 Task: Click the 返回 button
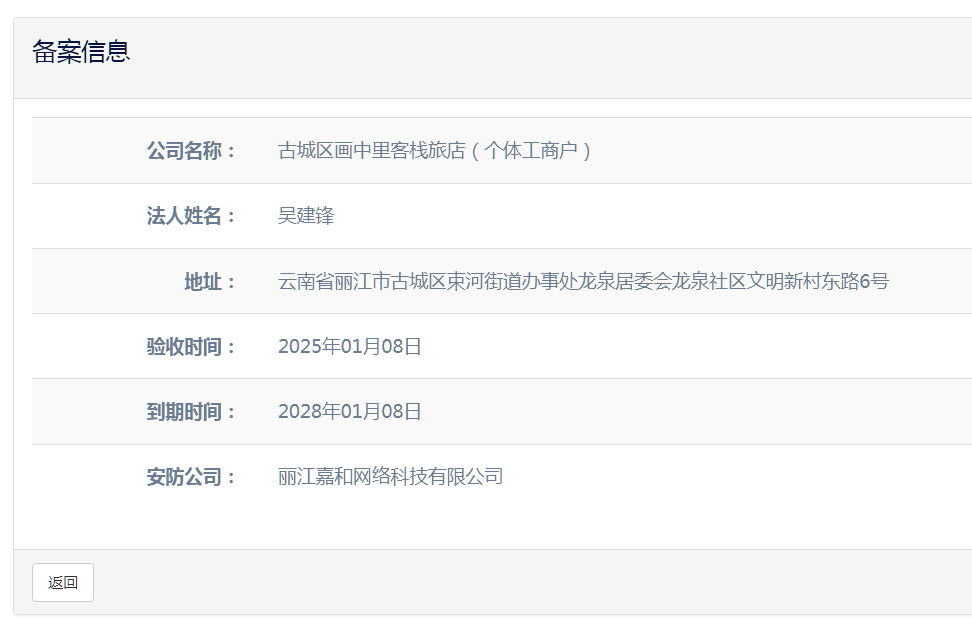62,583
